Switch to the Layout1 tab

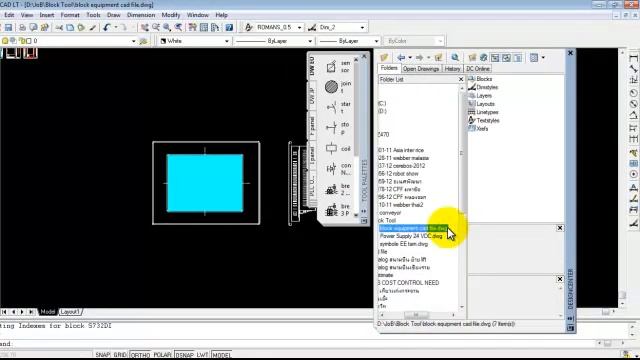(x=70, y=311)
